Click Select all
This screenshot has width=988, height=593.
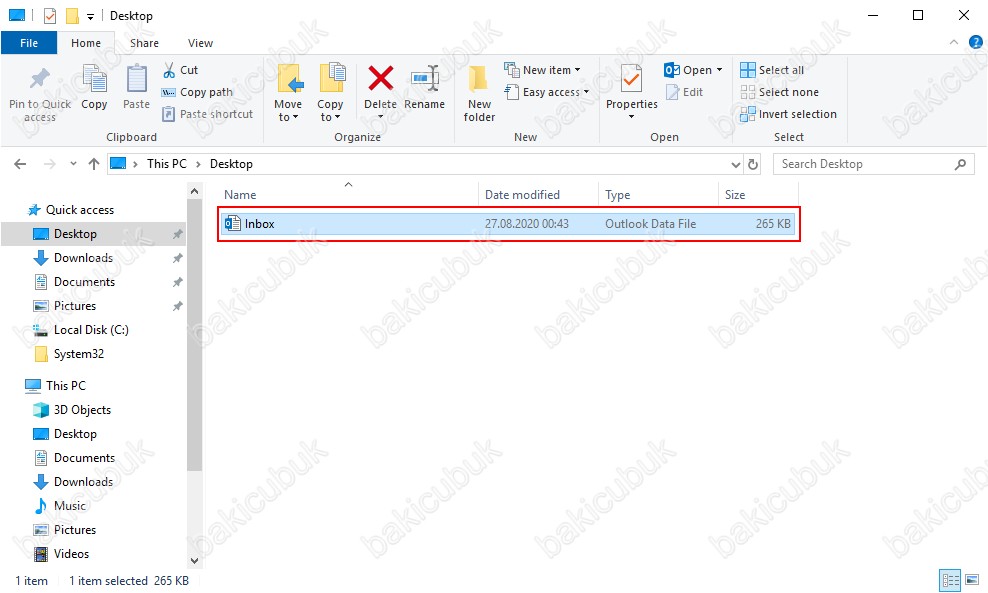pos(772,70)
